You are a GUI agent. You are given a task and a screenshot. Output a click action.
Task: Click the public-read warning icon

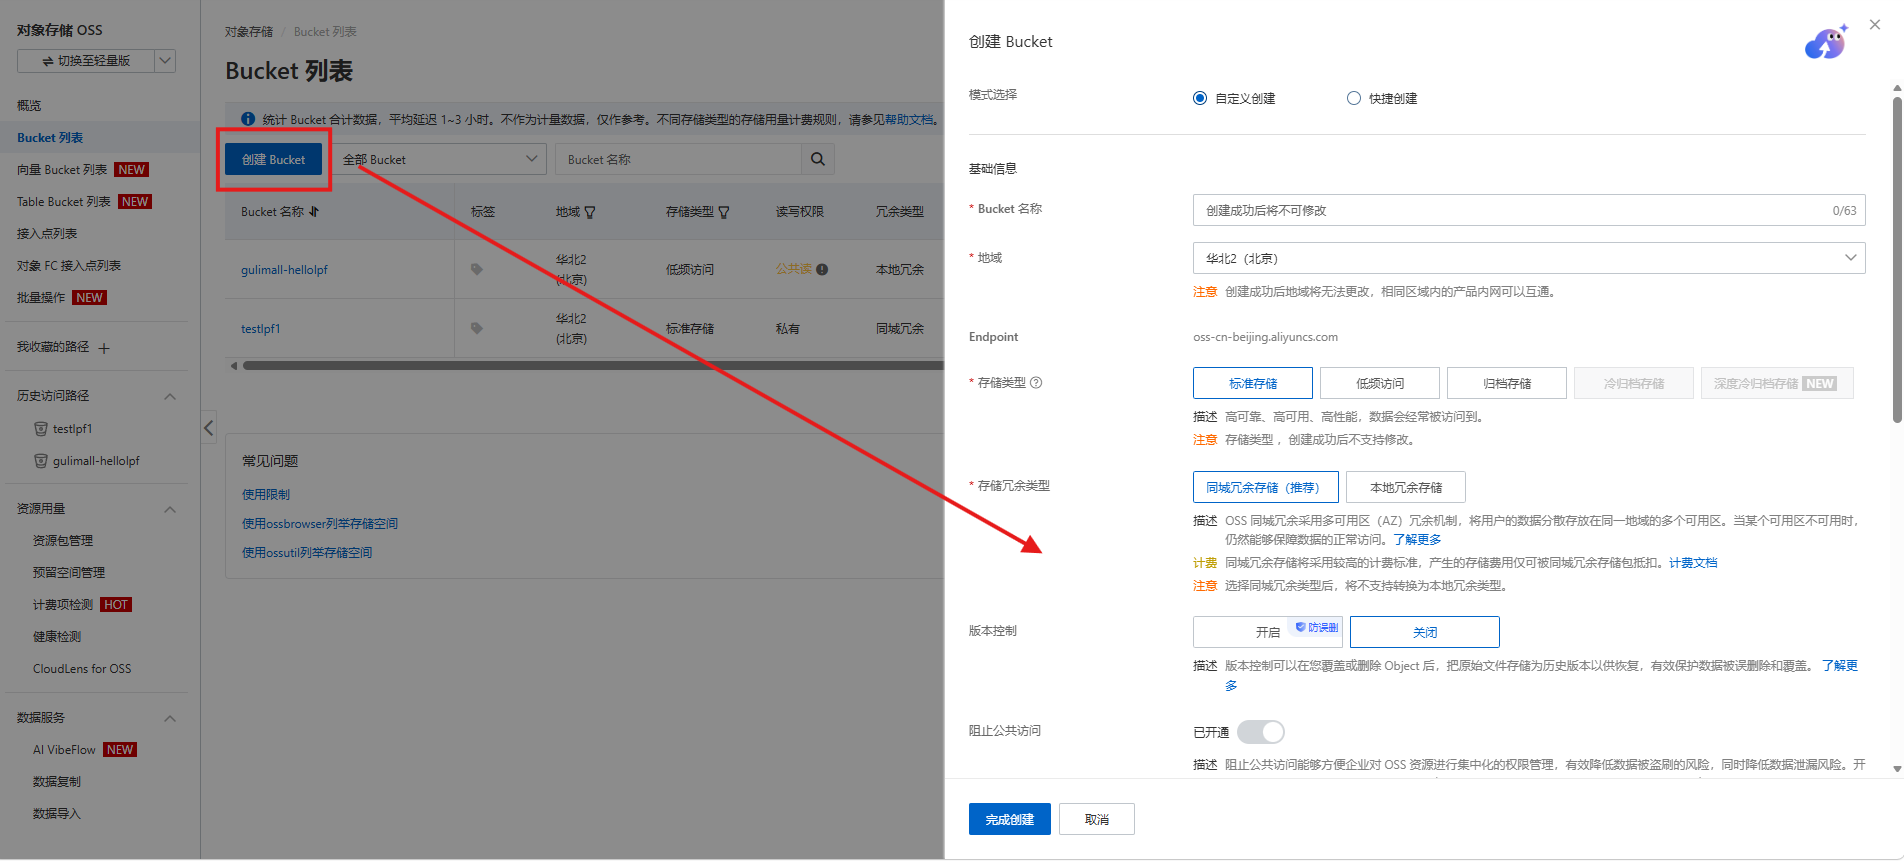point(822,269)
